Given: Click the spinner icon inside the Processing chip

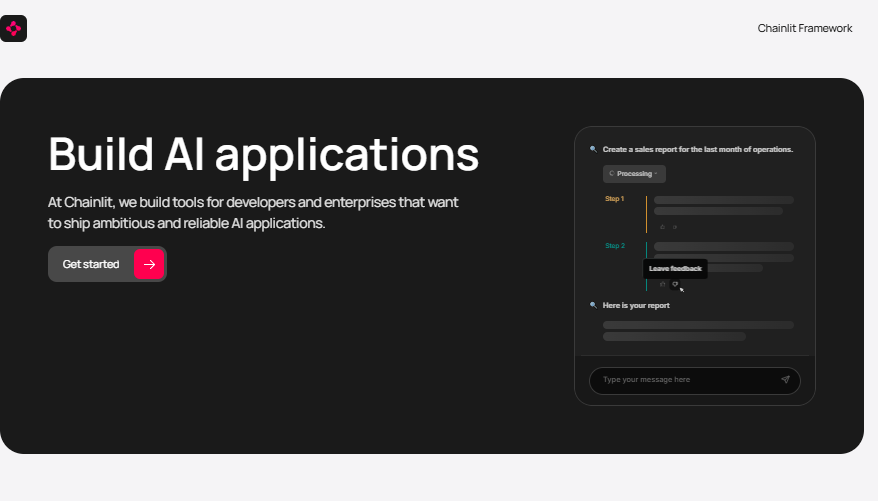Looking at the screenshot, I should coord(611,174).
